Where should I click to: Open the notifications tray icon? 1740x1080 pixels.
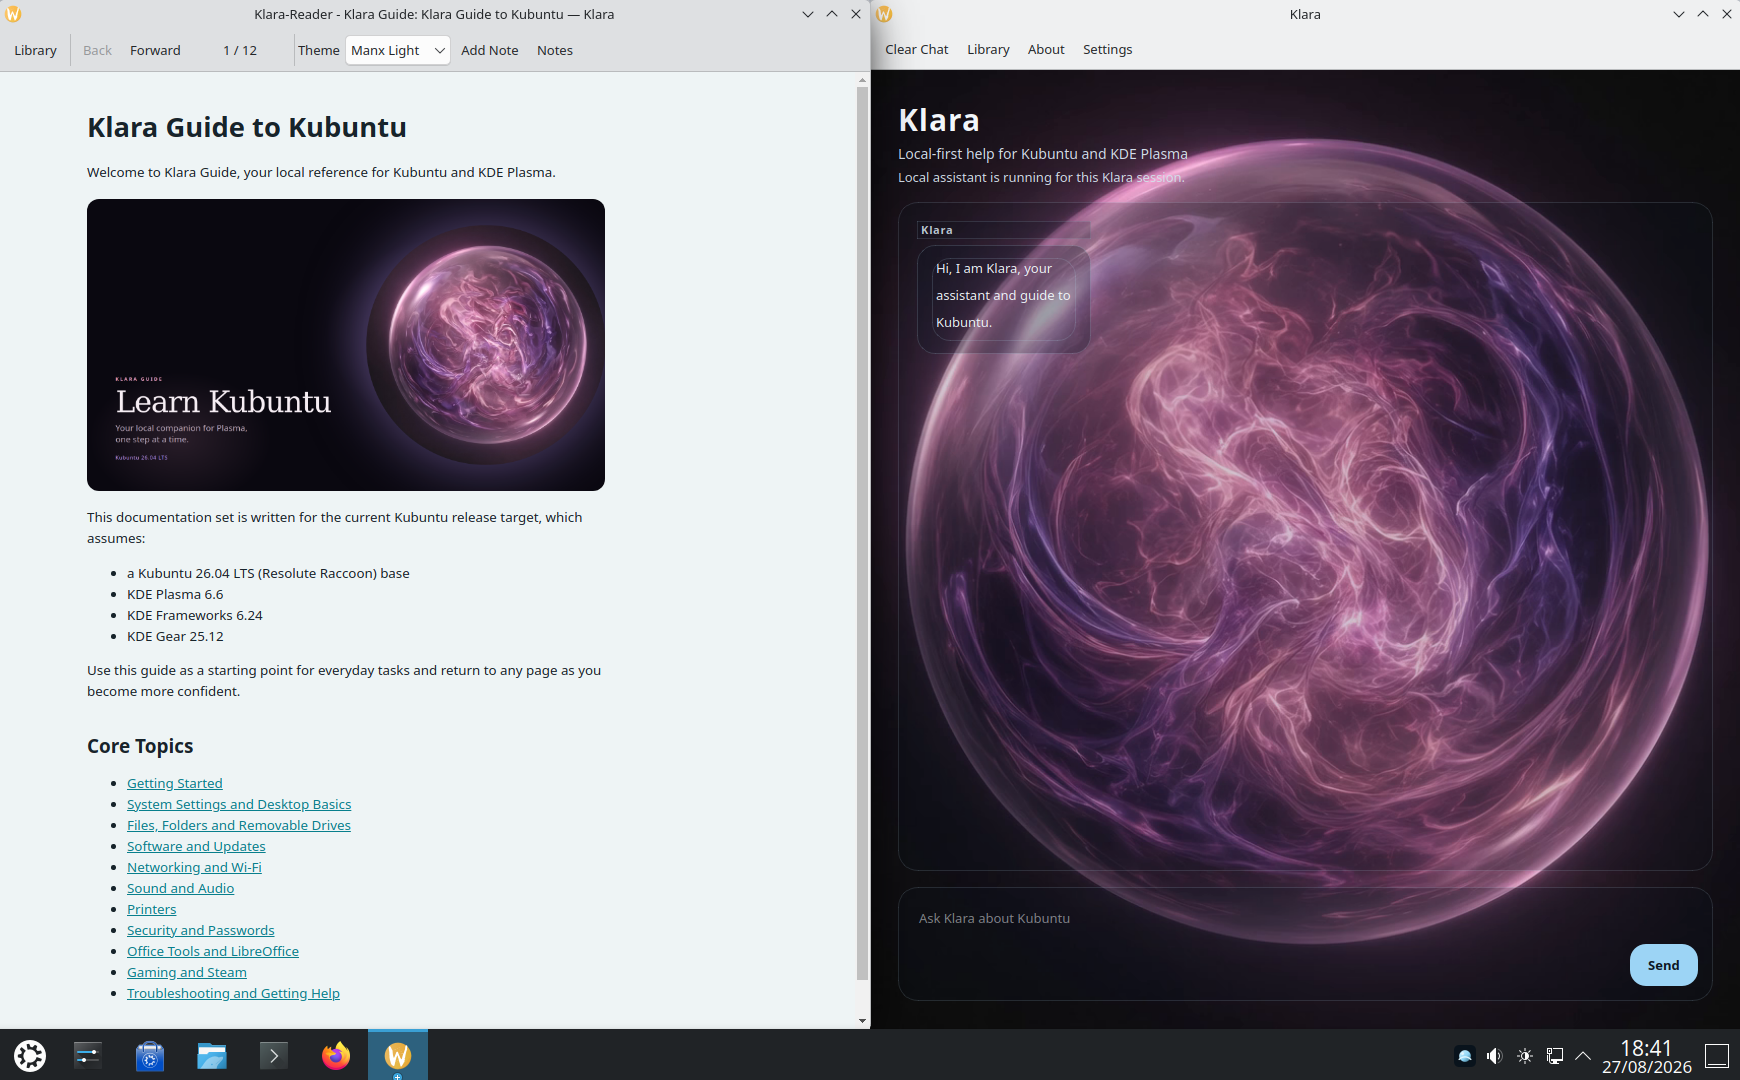(x=1465, y=1056)
